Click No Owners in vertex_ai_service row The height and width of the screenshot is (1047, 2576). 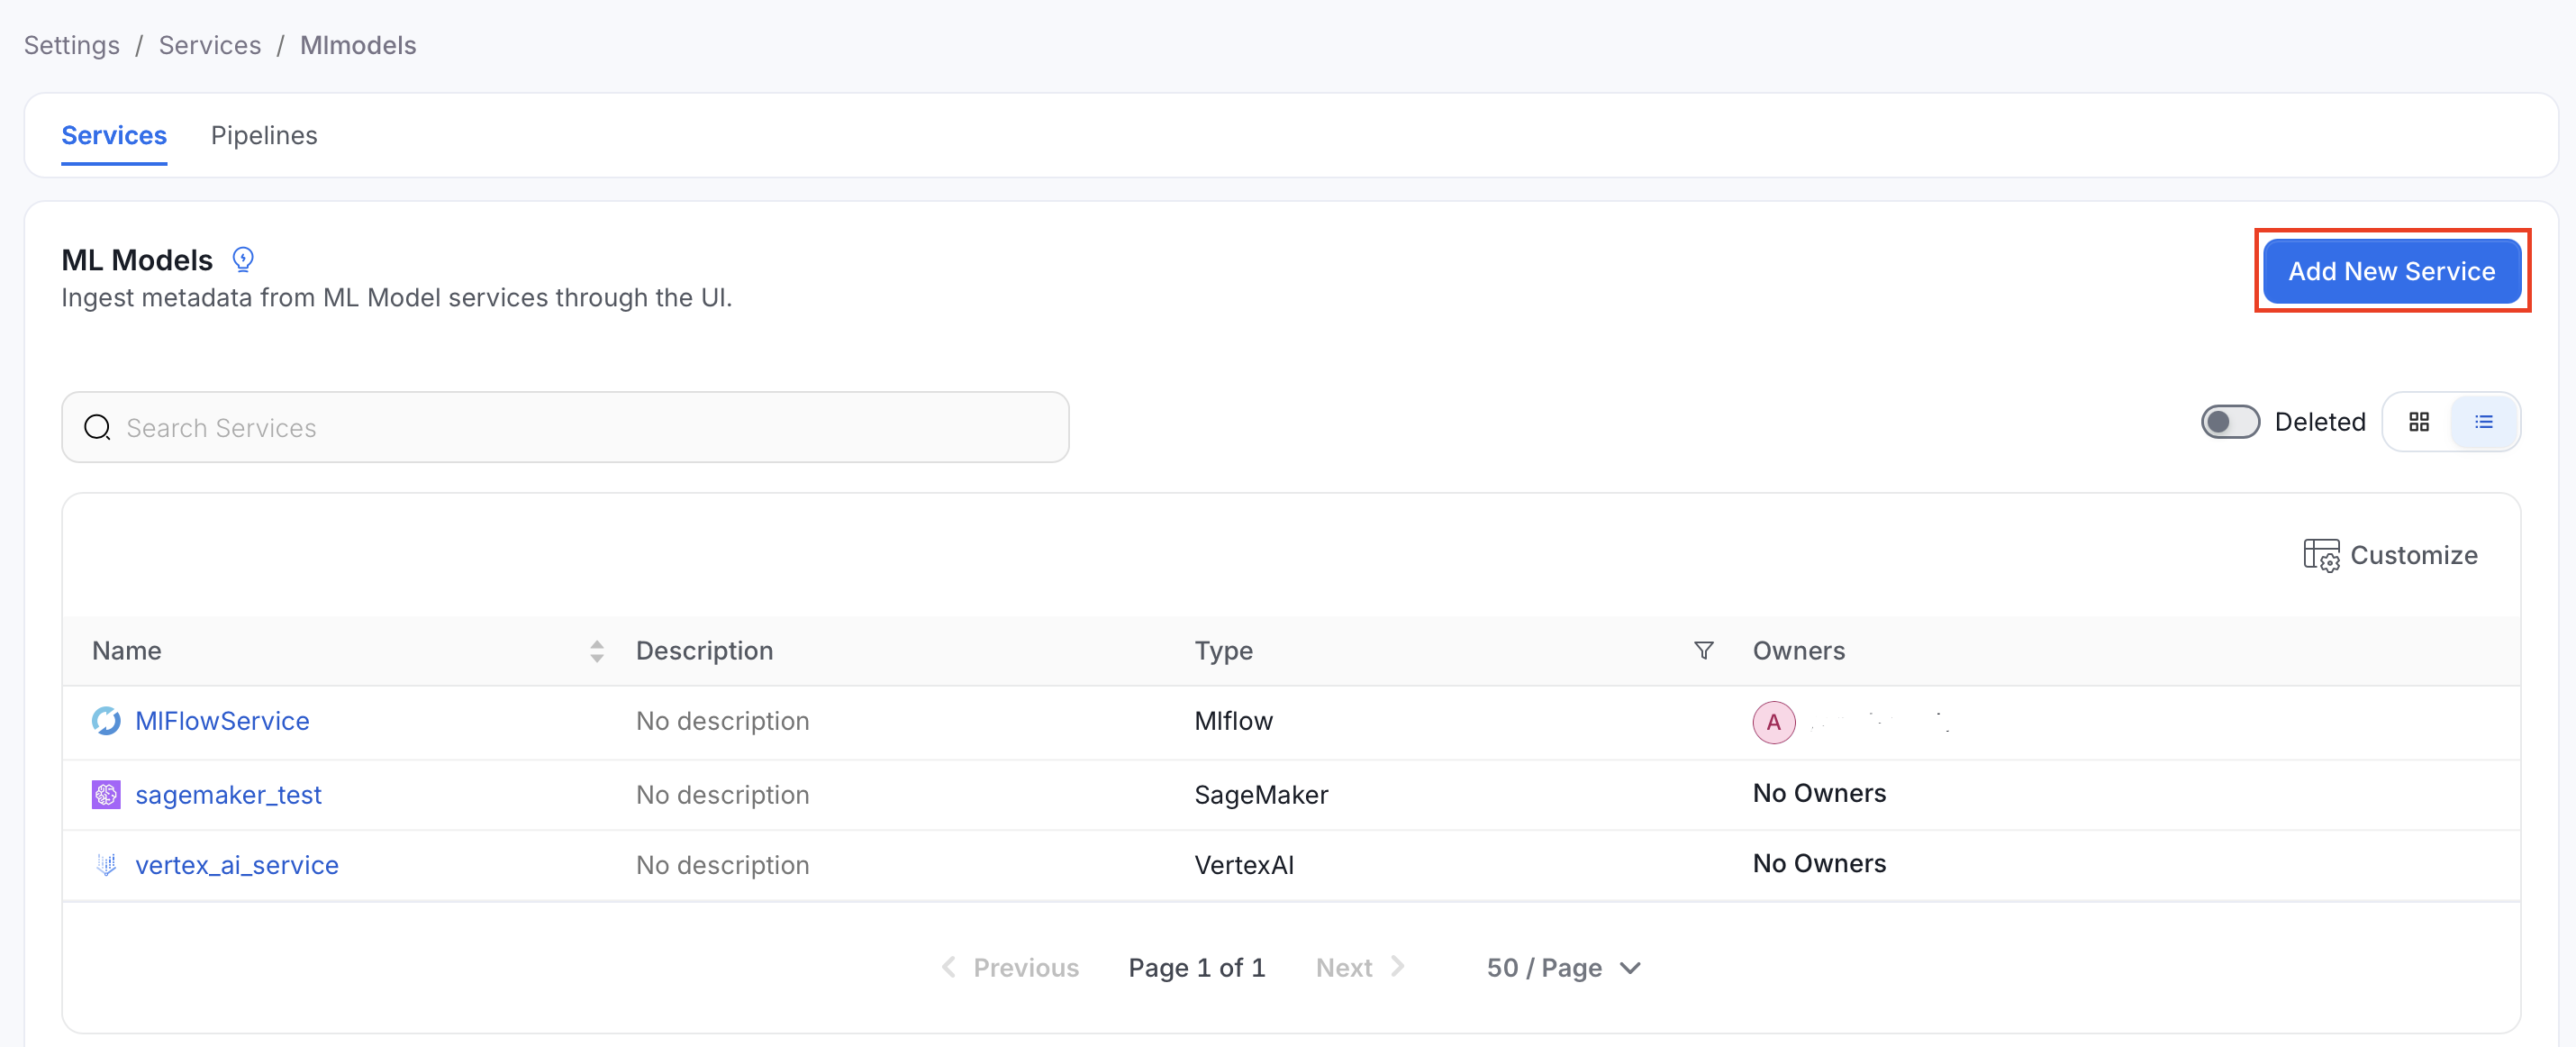1819,863
